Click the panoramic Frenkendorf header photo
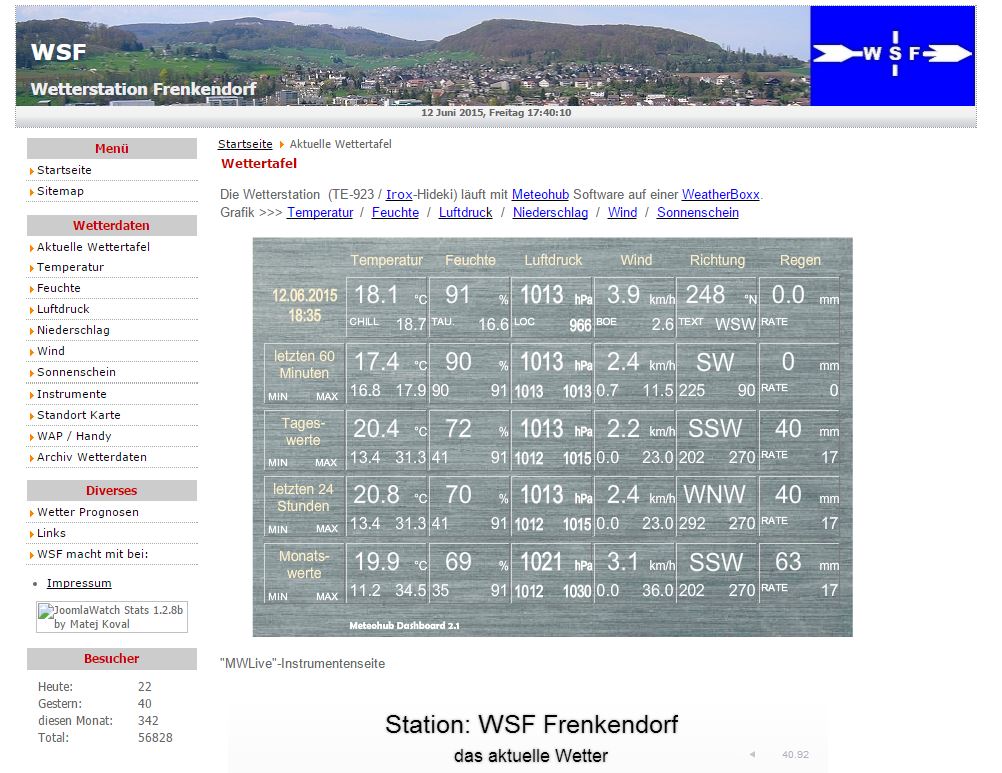 point(413,56)
